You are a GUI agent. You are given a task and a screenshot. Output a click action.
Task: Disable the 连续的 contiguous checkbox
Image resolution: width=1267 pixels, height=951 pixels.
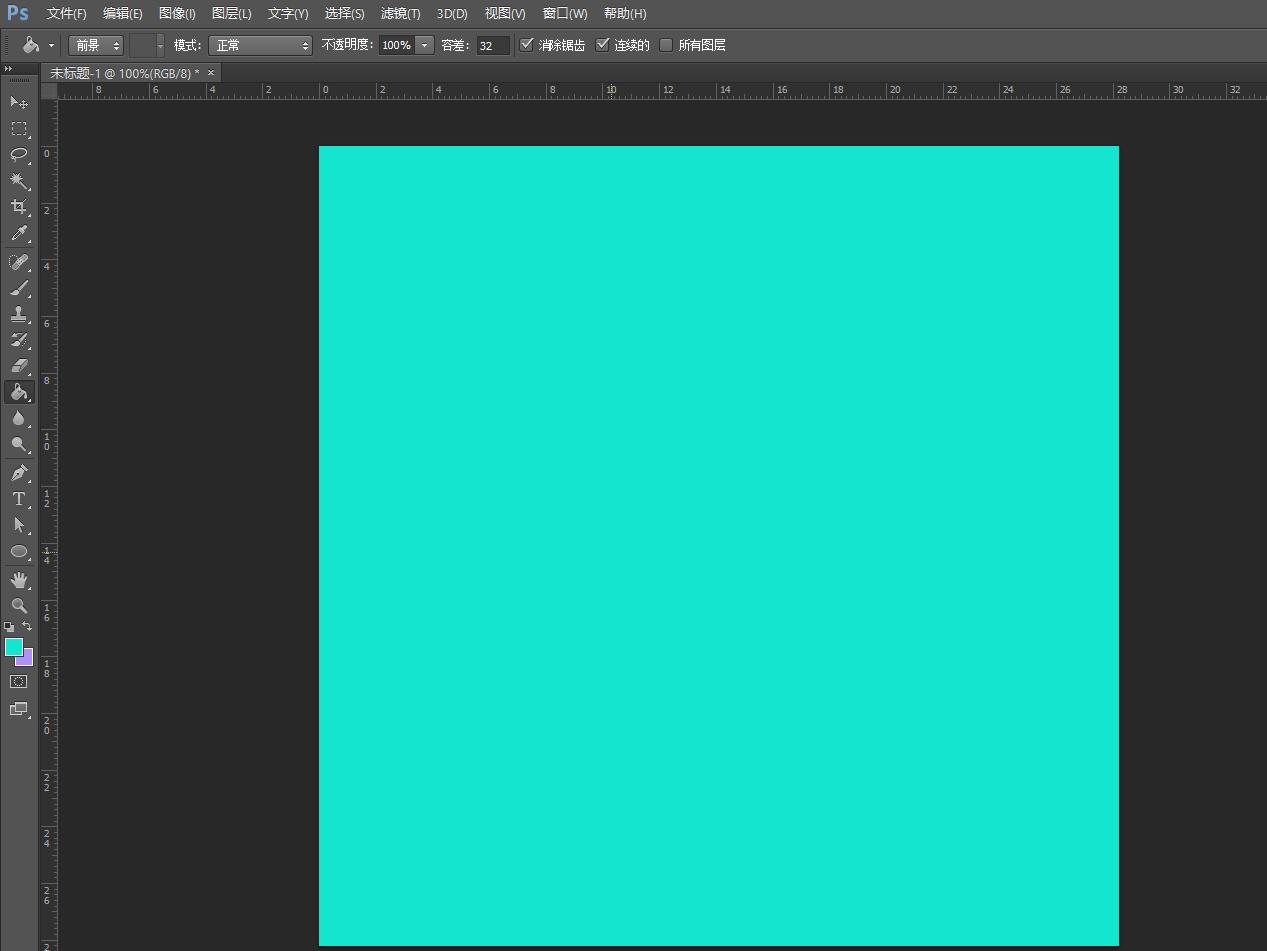tap(602, 45)
